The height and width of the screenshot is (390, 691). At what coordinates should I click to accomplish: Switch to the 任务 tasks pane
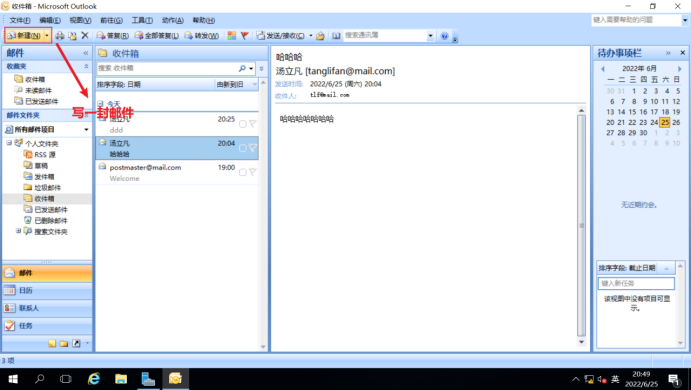point(47,326)
